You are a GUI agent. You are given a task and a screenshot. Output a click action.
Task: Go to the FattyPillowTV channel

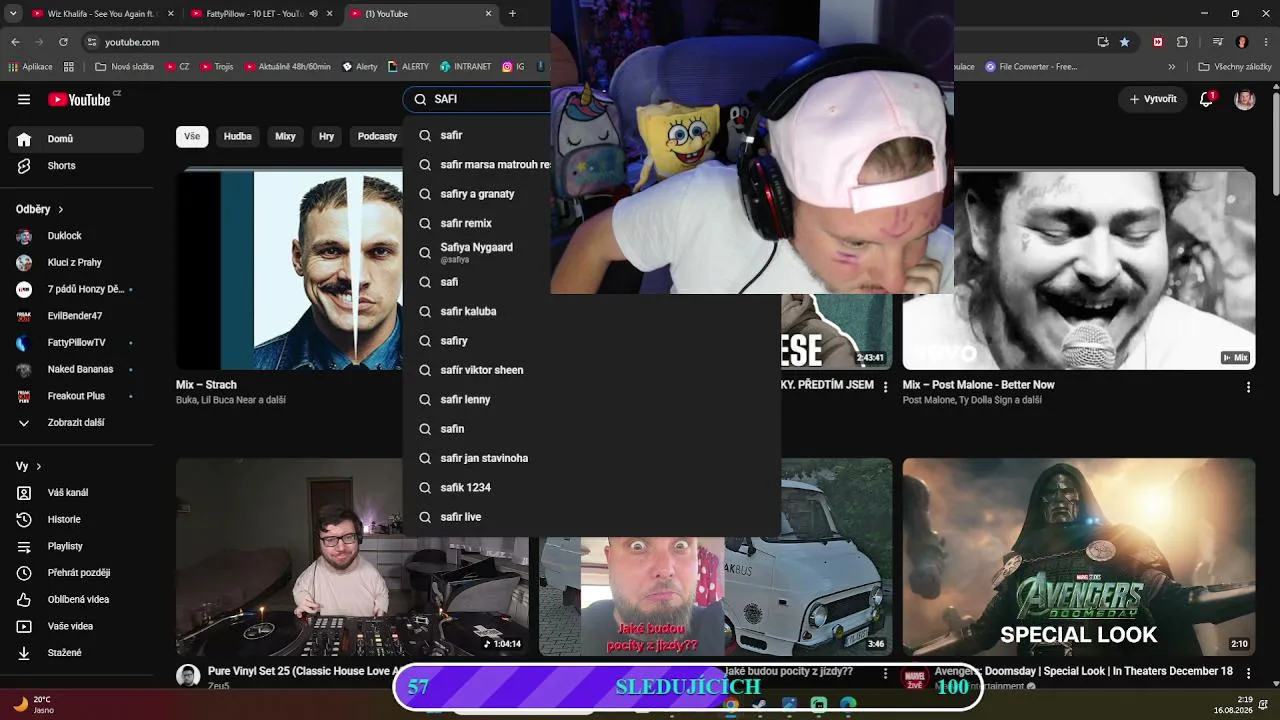point(76,343)
